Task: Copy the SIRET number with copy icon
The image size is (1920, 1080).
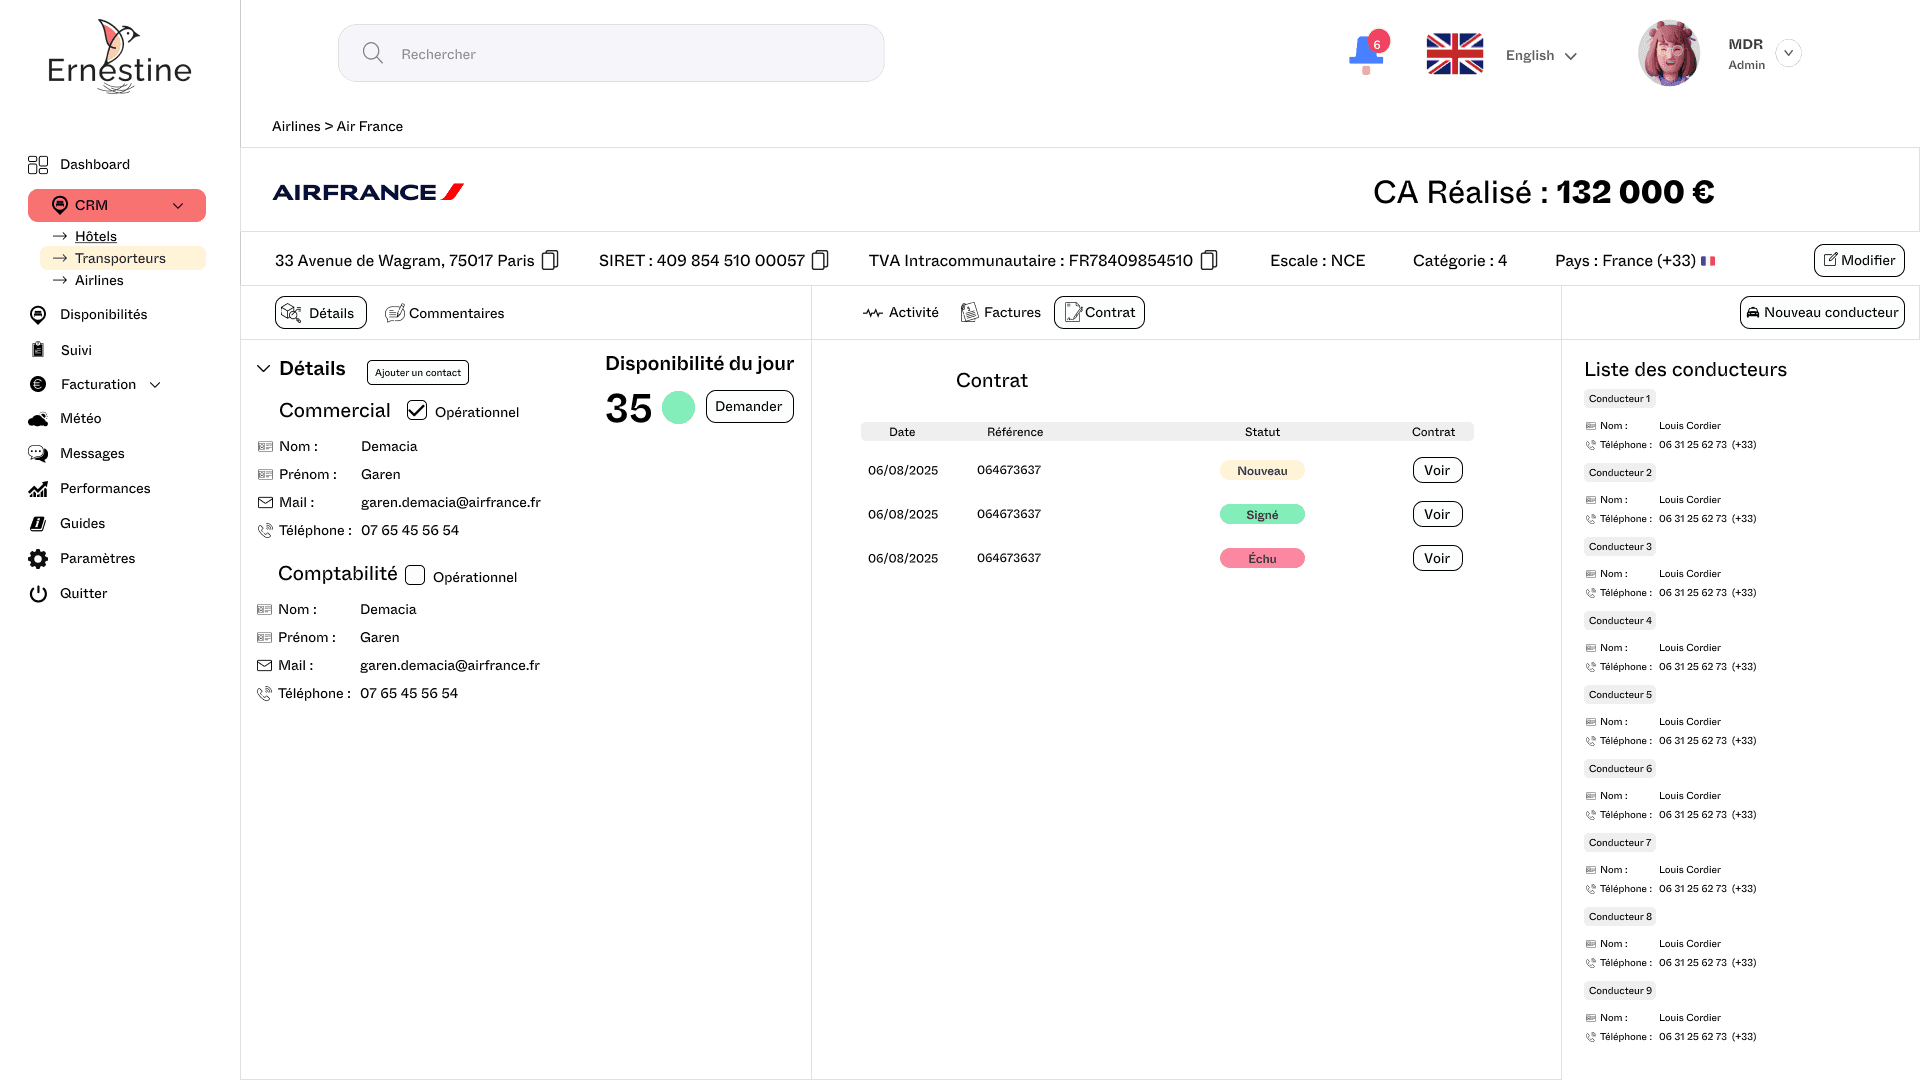Action: (820, 260)
